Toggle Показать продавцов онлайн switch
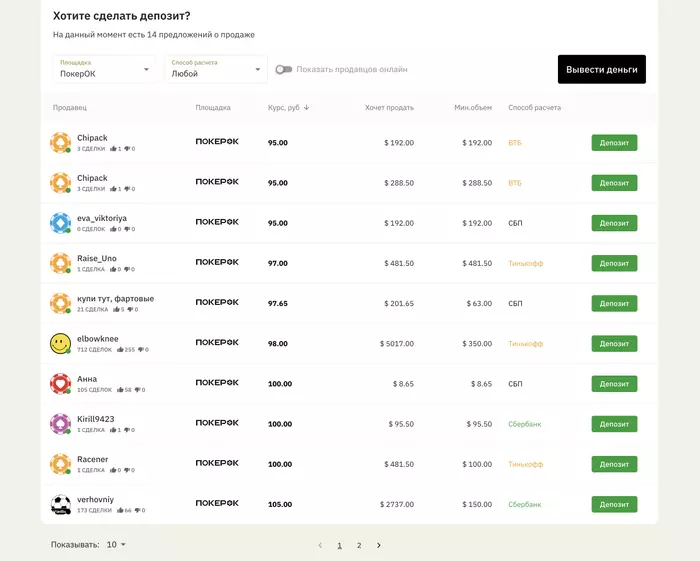 click(284, 70)
